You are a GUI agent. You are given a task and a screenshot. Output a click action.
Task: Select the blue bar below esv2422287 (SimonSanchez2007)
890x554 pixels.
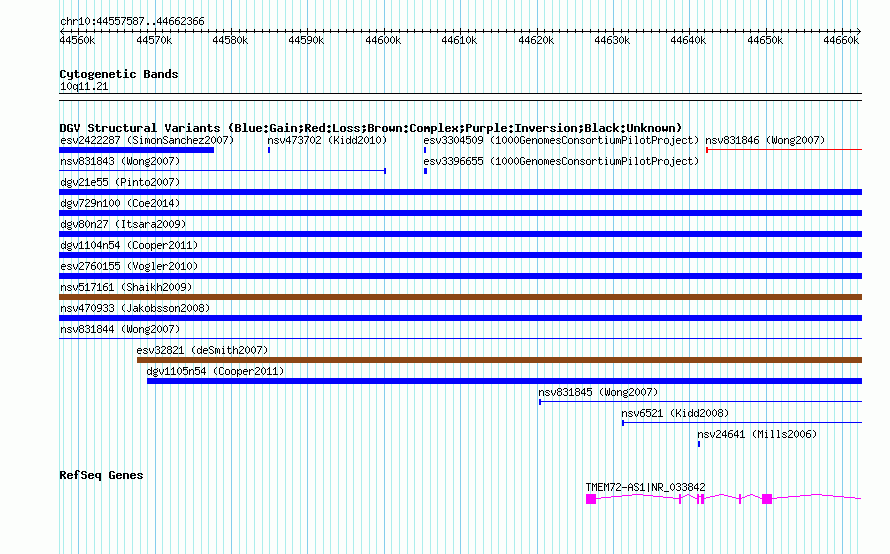tap(137, 150)
